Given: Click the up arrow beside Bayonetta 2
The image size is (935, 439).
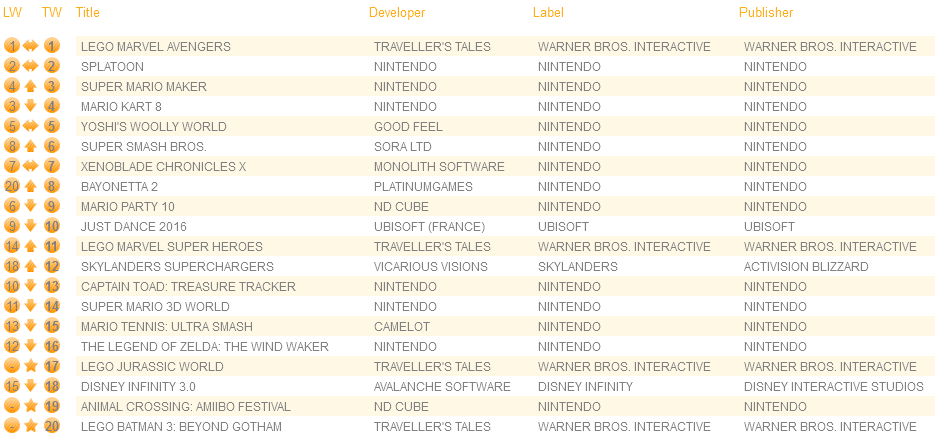Looking at the screenshot, I should (31, 186).
